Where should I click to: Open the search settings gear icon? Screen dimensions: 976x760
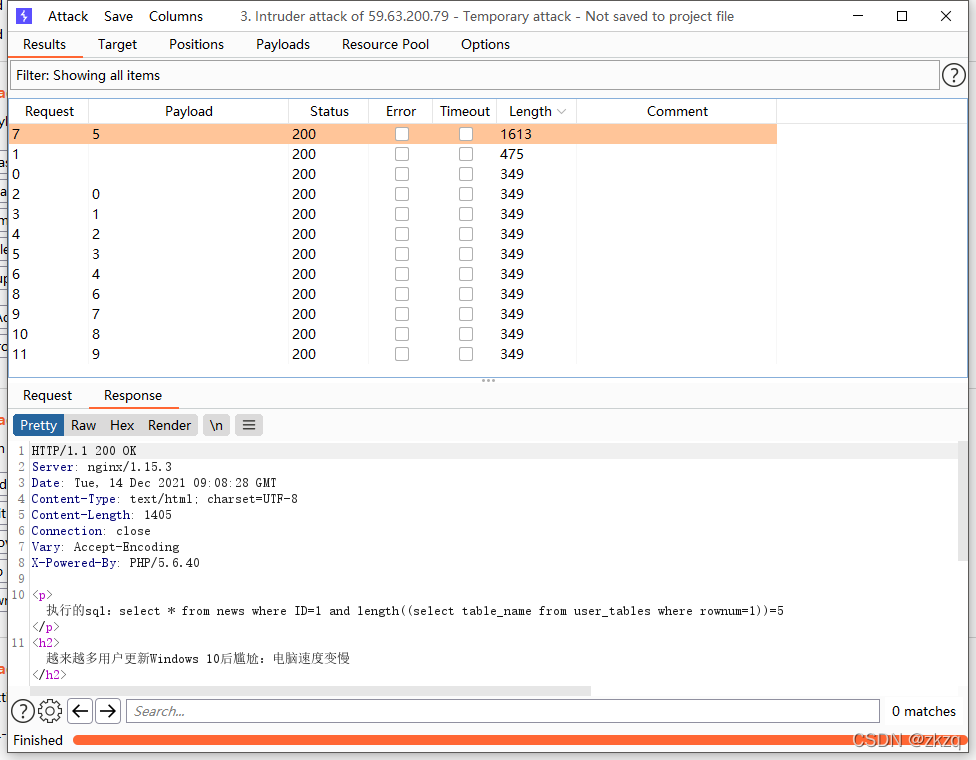click(x=50, y=711)
